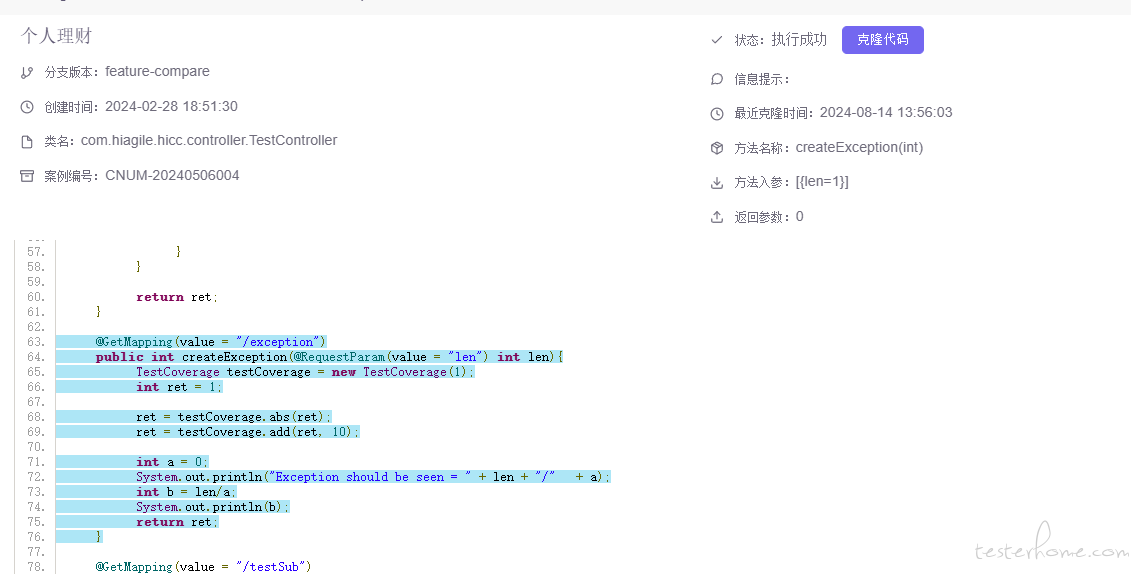Click the testCoverage.abs(ret) code line

coord(234,417)
